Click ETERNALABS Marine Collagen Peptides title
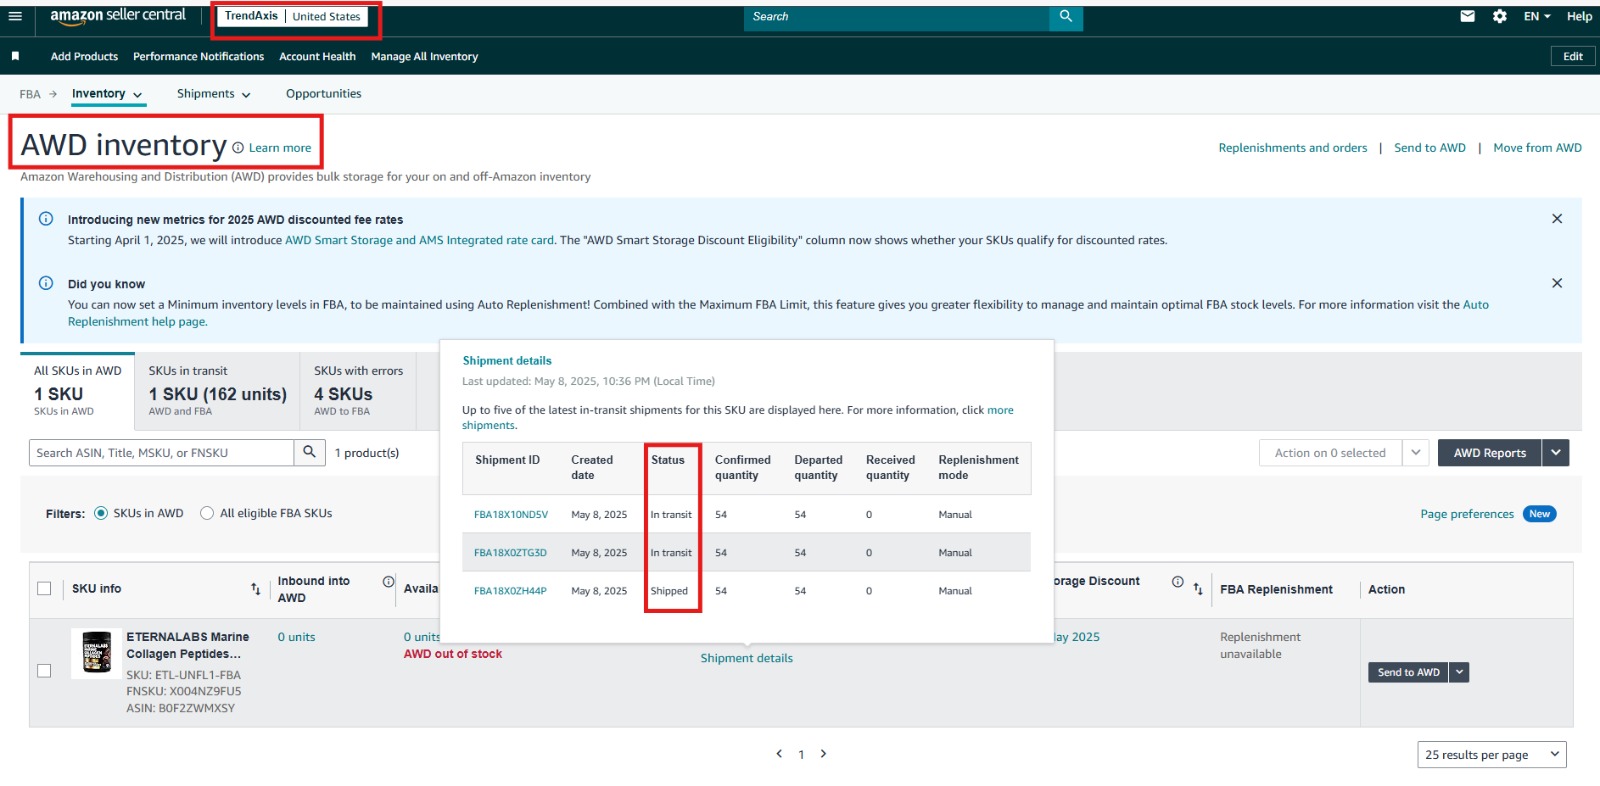 coord(187,645)
